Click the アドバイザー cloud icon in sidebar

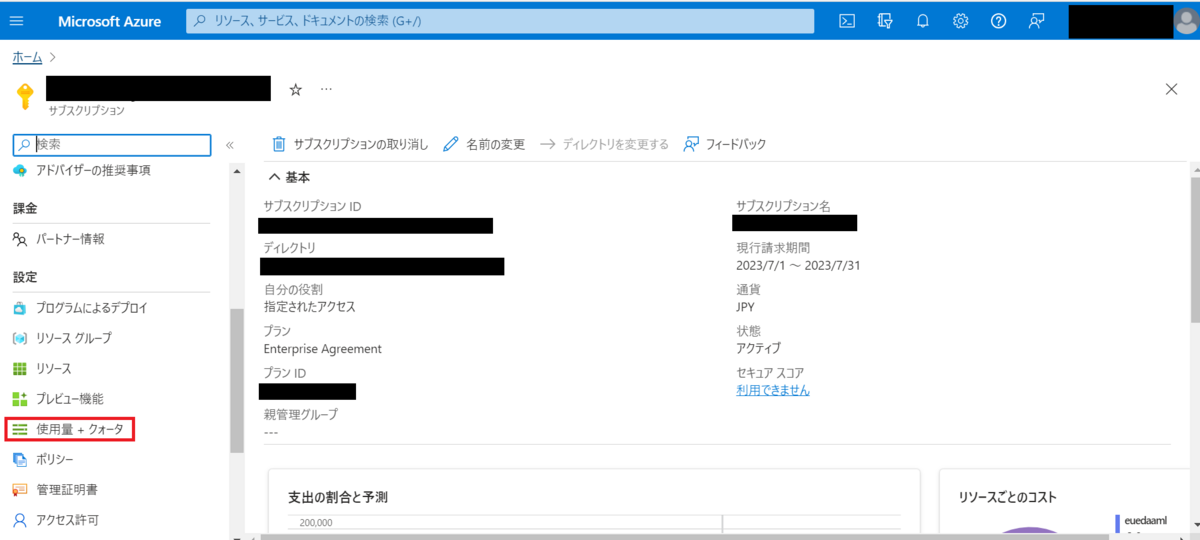pyautogui.click(x=19, y=171)
